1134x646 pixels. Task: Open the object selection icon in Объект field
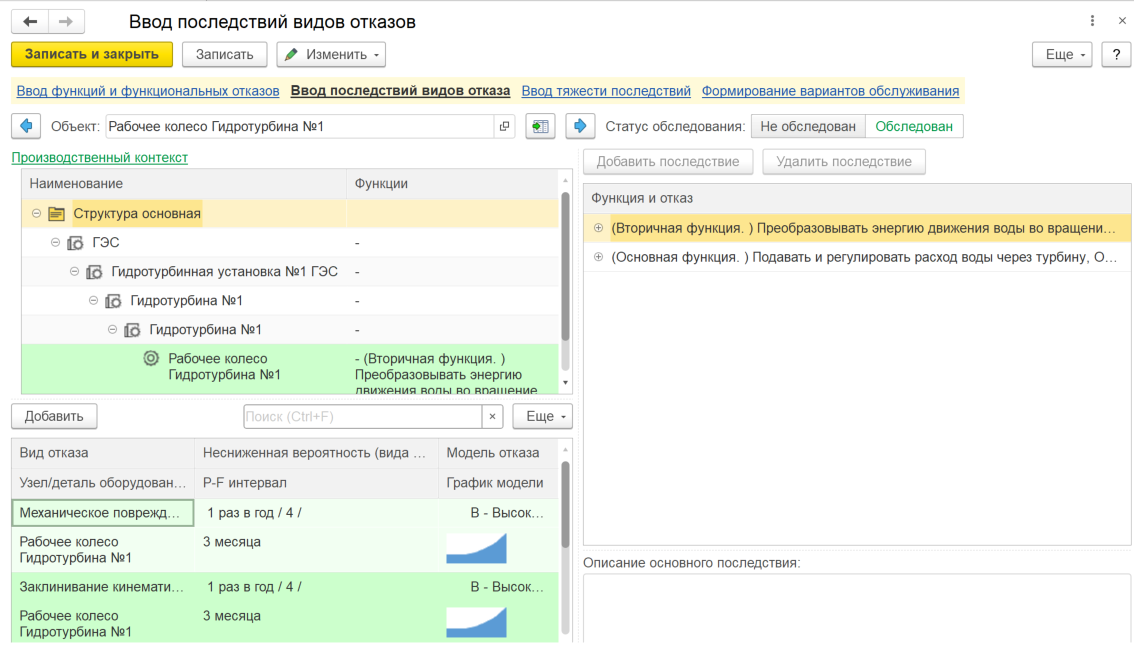(x=504, y=126)
